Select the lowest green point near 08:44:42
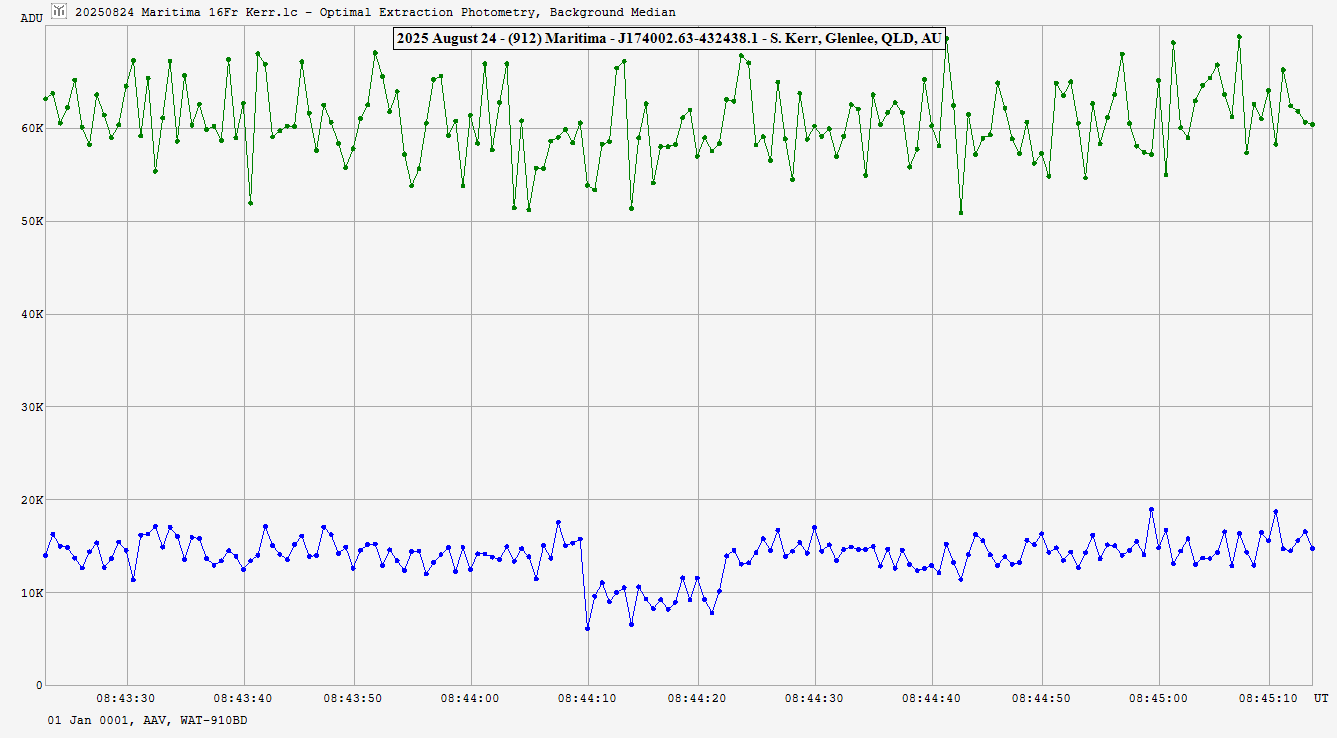The image size is (1337, 738). pos(961,212)
